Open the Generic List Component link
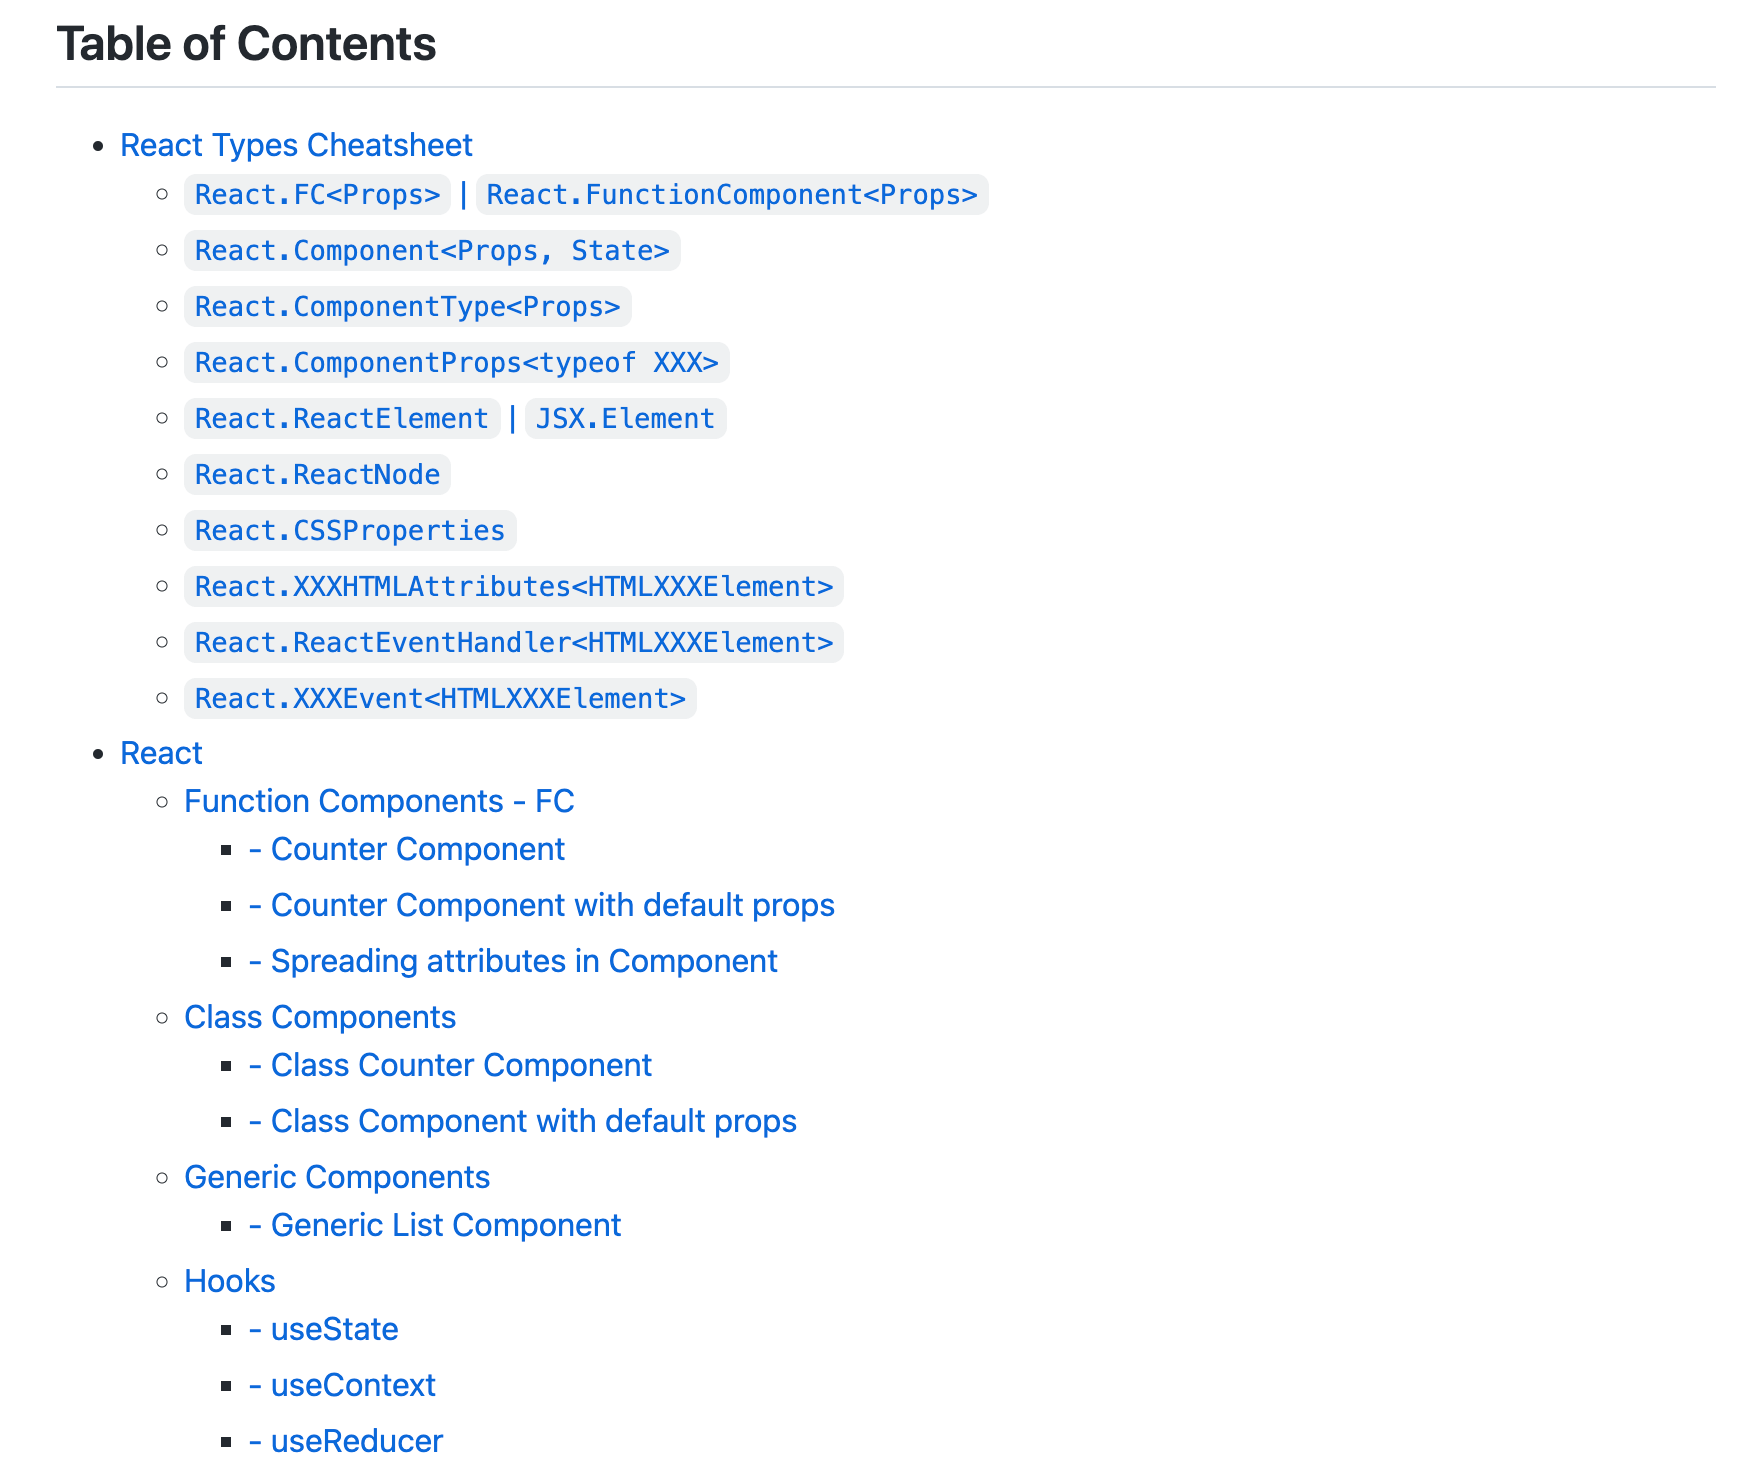Image resolution: width=1760 pixels, height=1466 pixels. click(x=445, y=1225)
